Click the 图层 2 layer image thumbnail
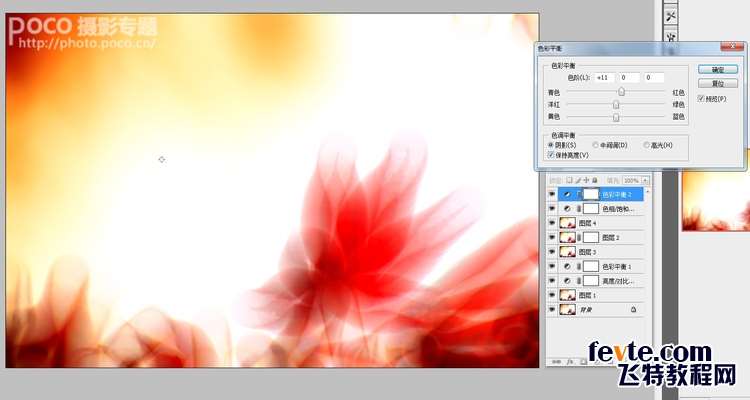The width and height of the screenshot is (750, 400). click(x=568, y=237)
